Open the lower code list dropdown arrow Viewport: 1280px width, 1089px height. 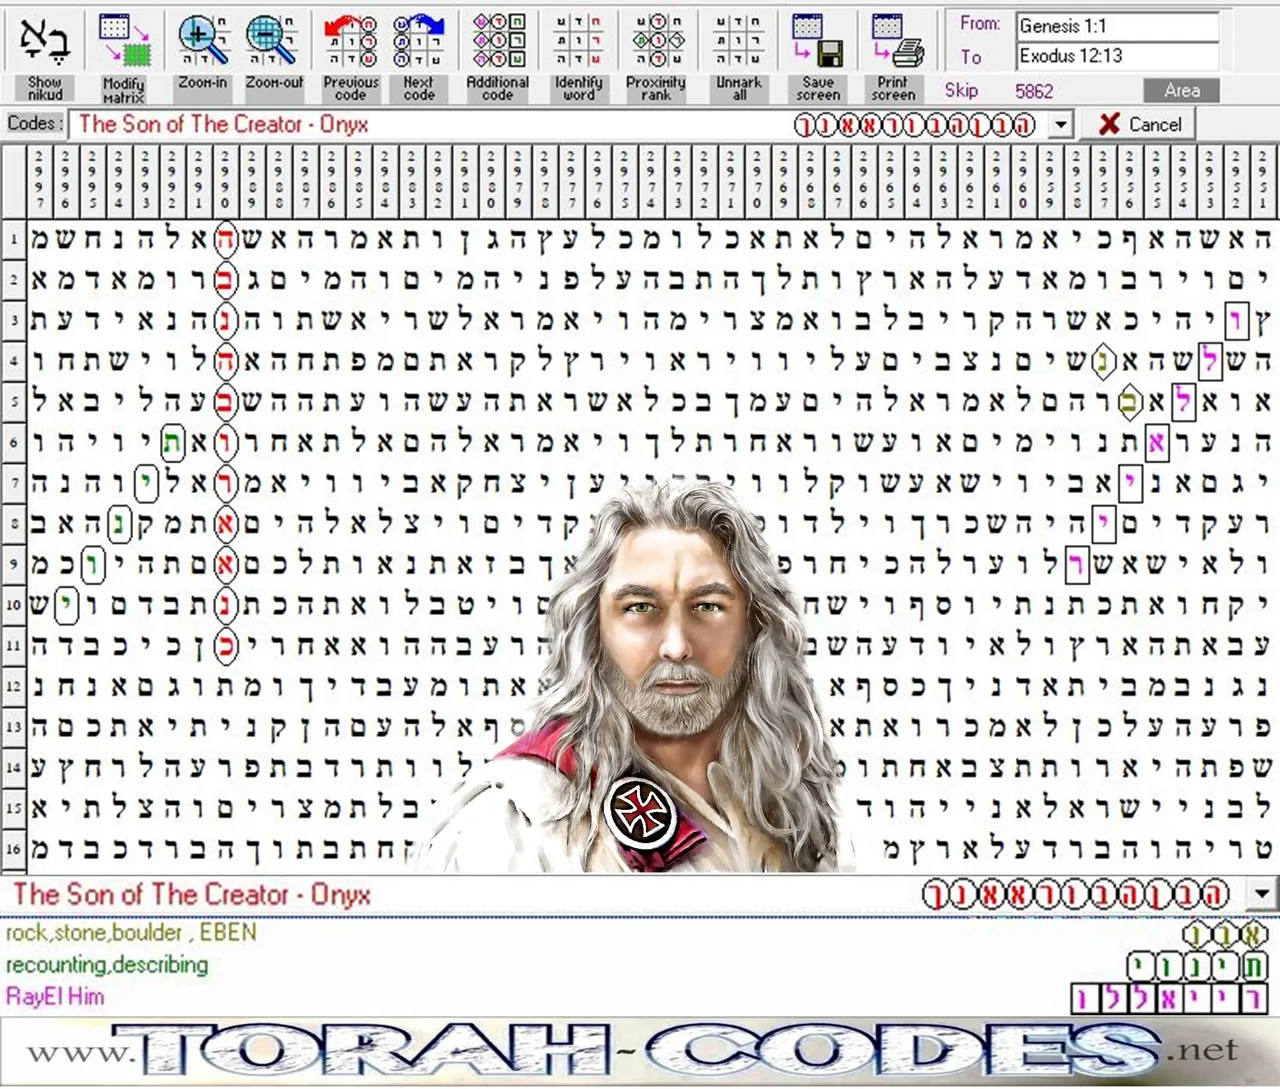(1263, 894)
